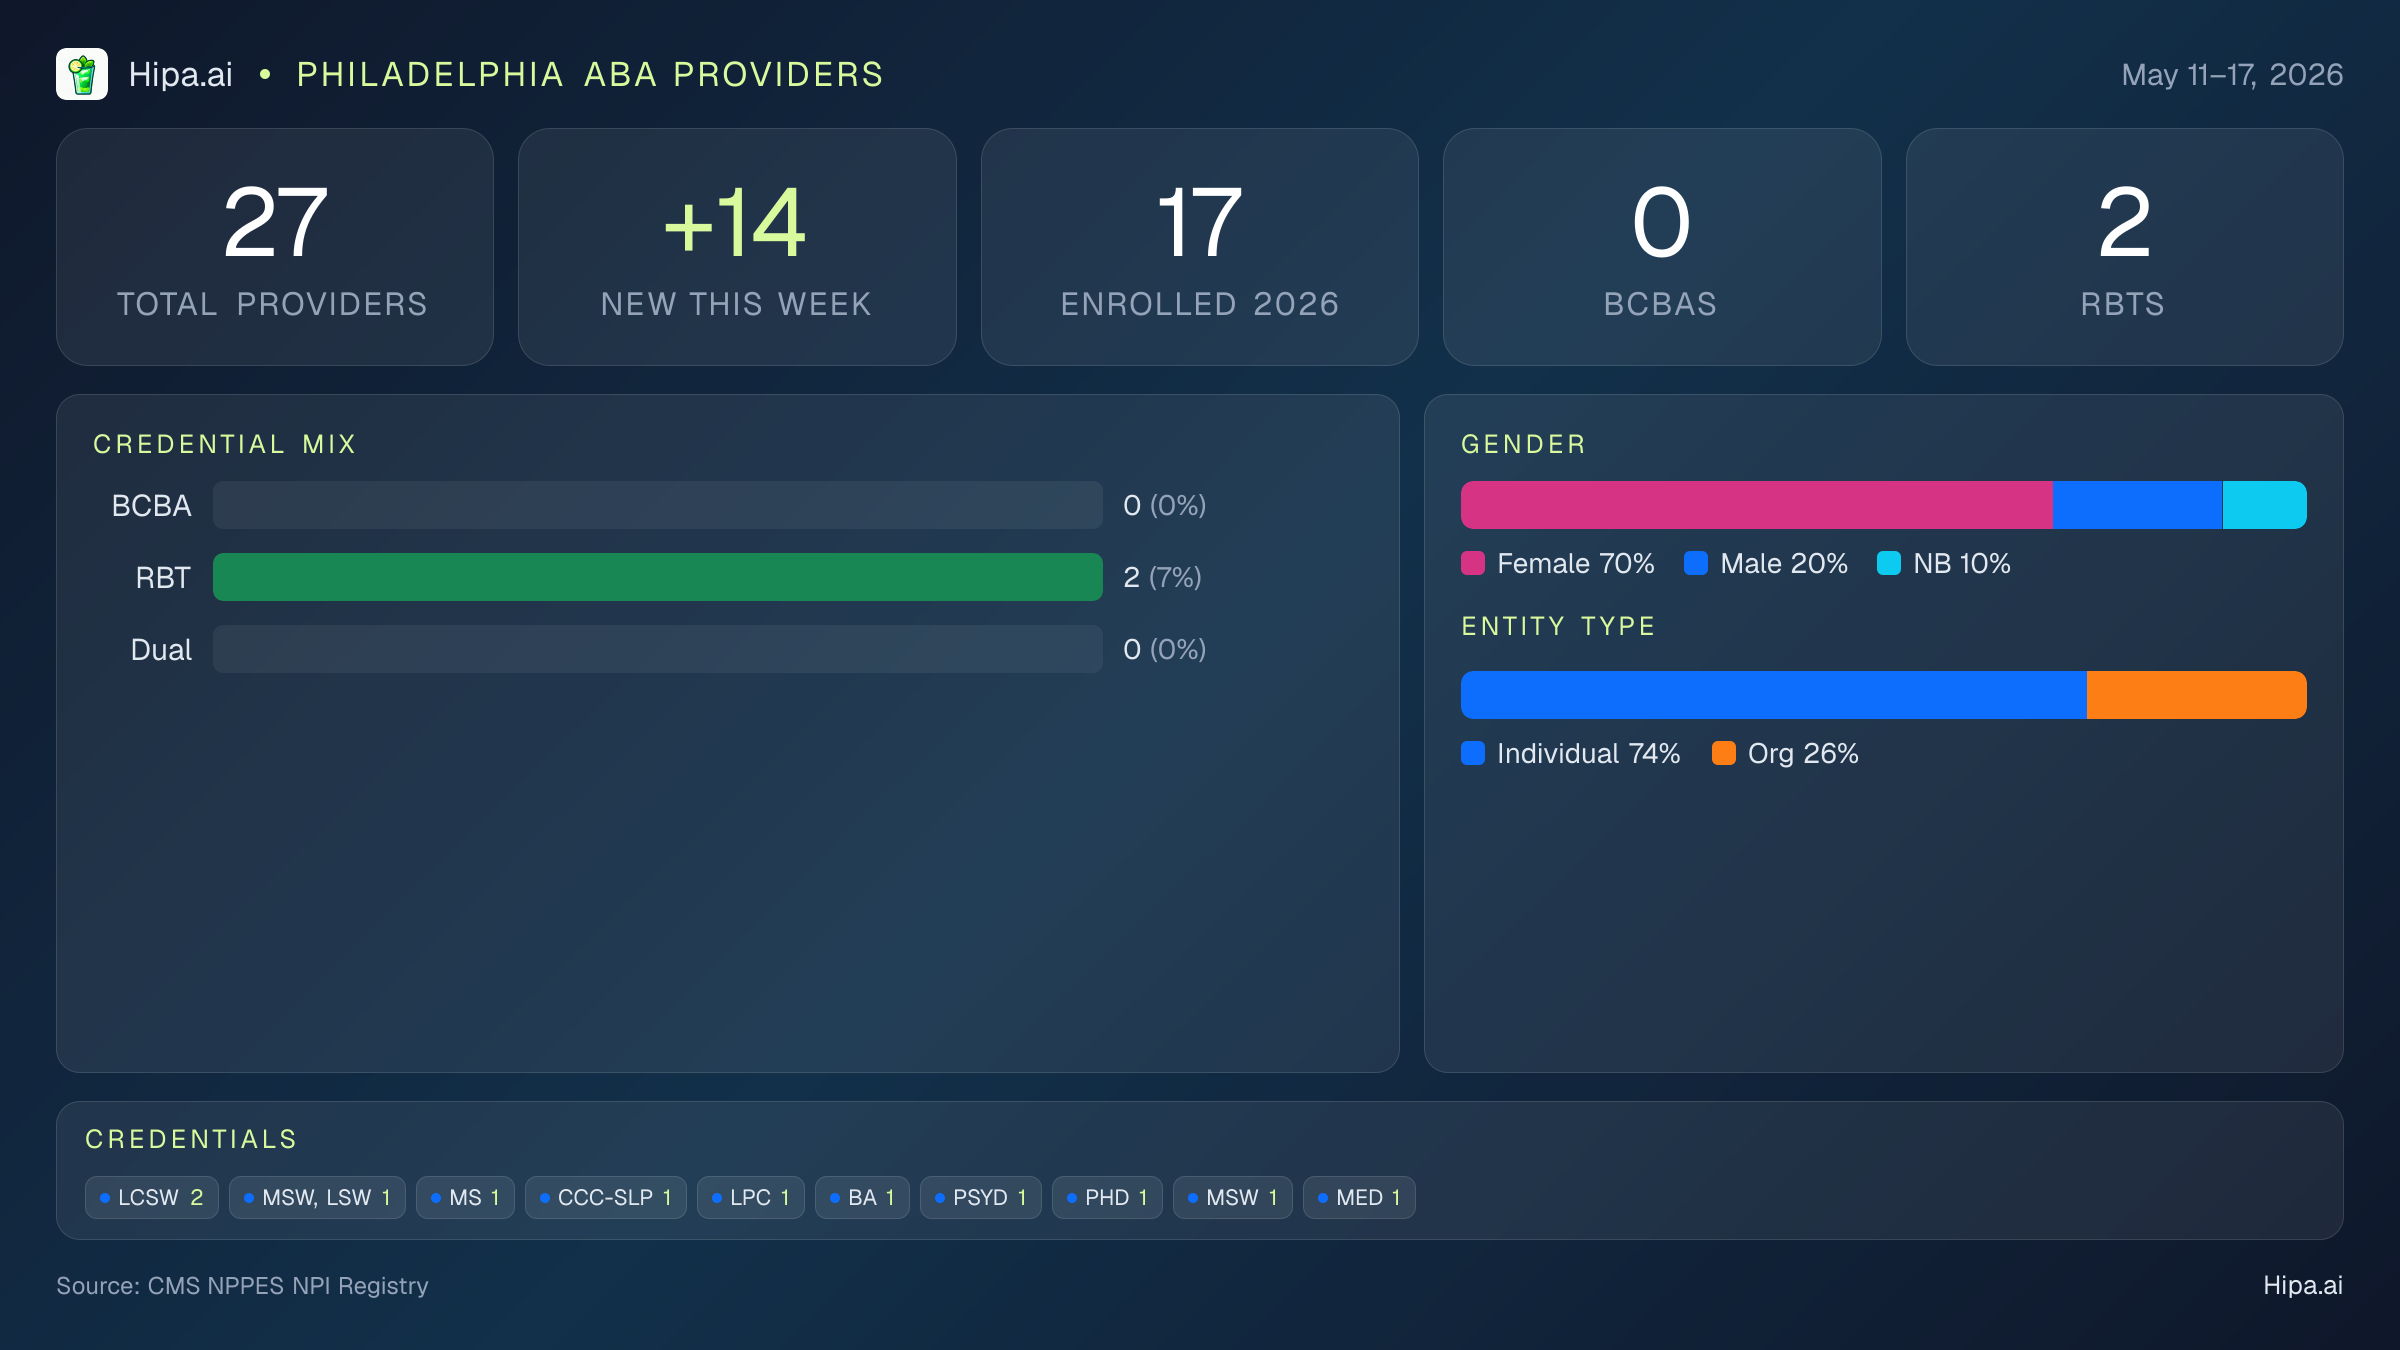Click the Dual 0 (0%) value
2400x1350 pixels.
(1164, 649)
